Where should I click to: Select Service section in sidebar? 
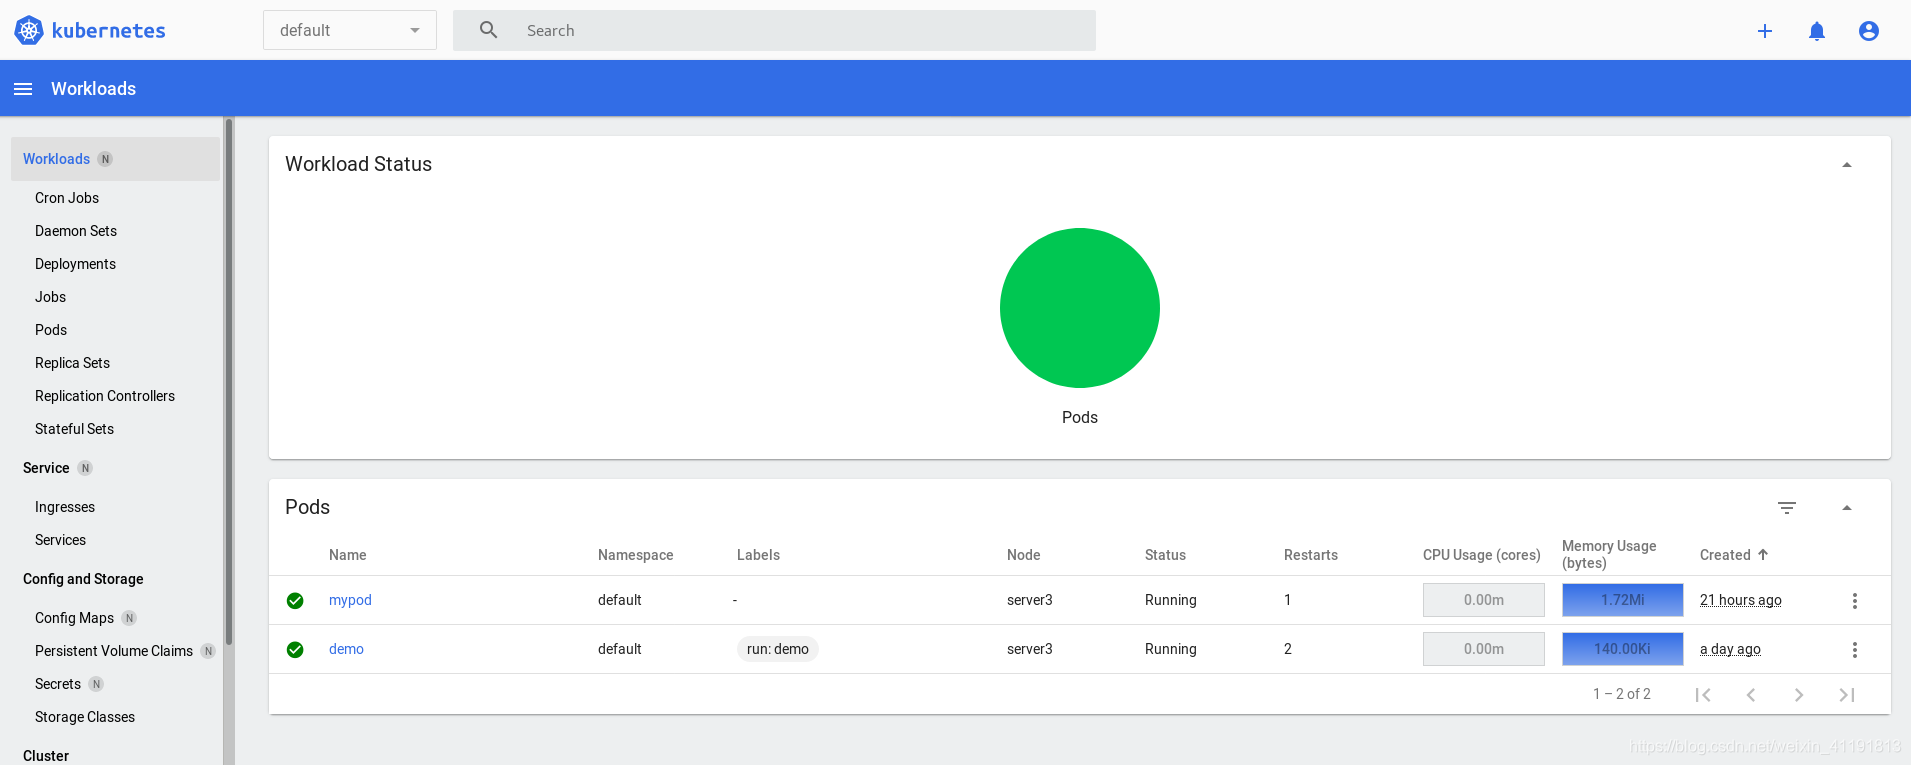pyautogui.click(x=46, y=468)
